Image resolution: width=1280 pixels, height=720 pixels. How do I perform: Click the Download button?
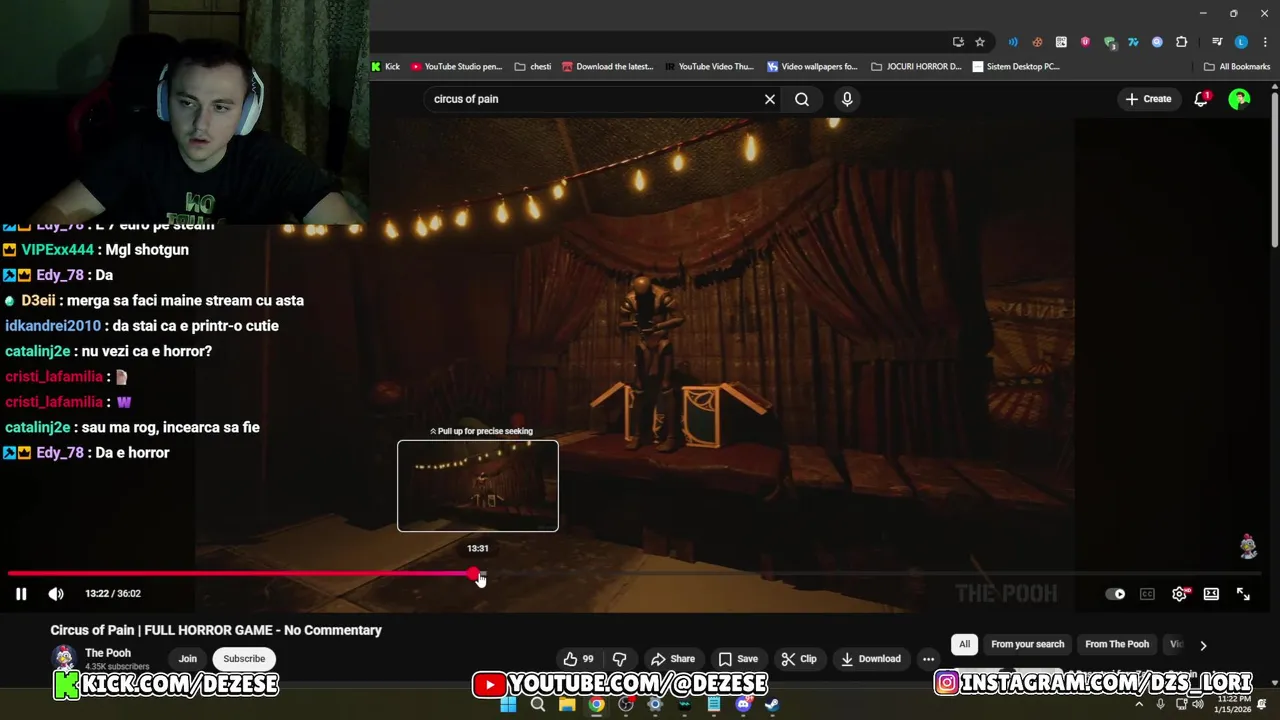coord(871,659)
